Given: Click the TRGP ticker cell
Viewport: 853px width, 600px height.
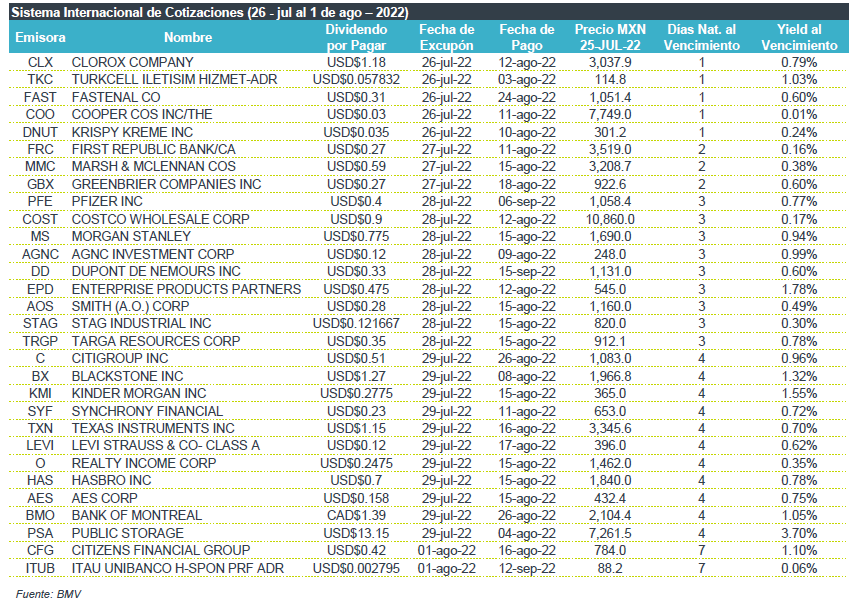Looking at the screenshot, I should 40,341.
